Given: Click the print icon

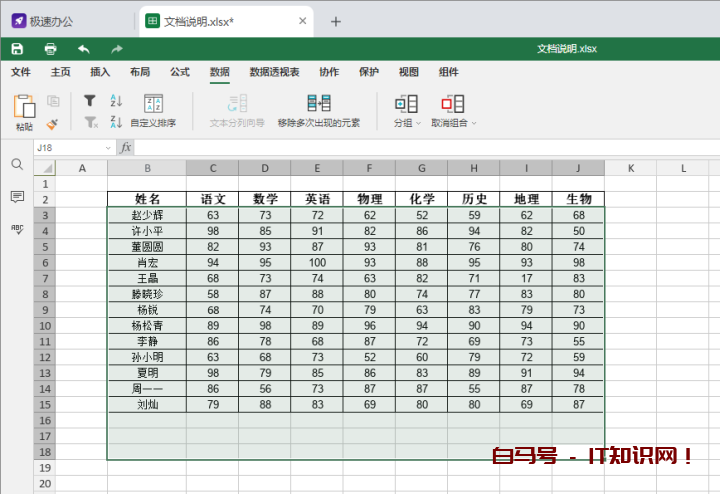Looking at the screenshot, I should (51, 49).
